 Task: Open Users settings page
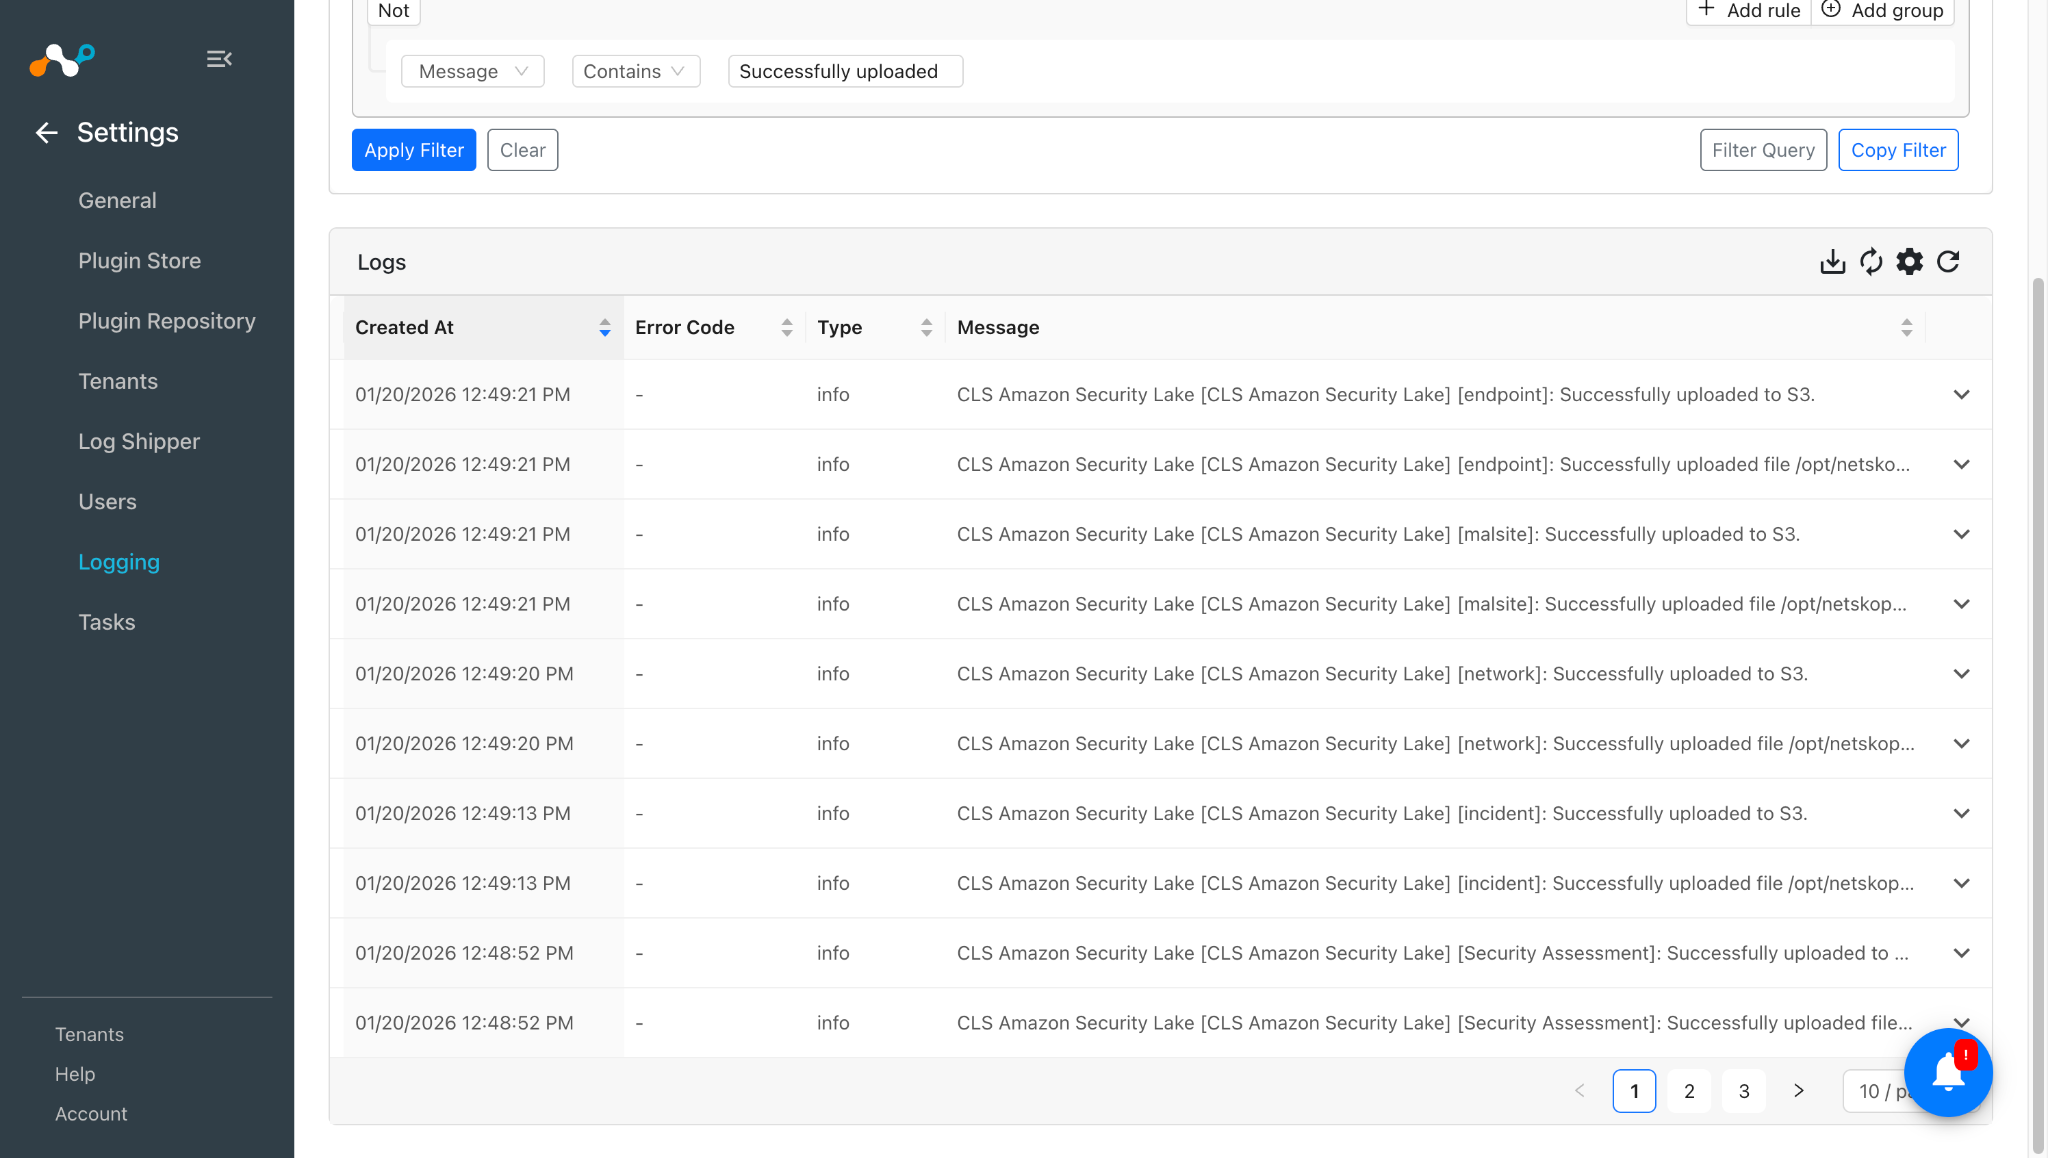[x=107, y=502]
